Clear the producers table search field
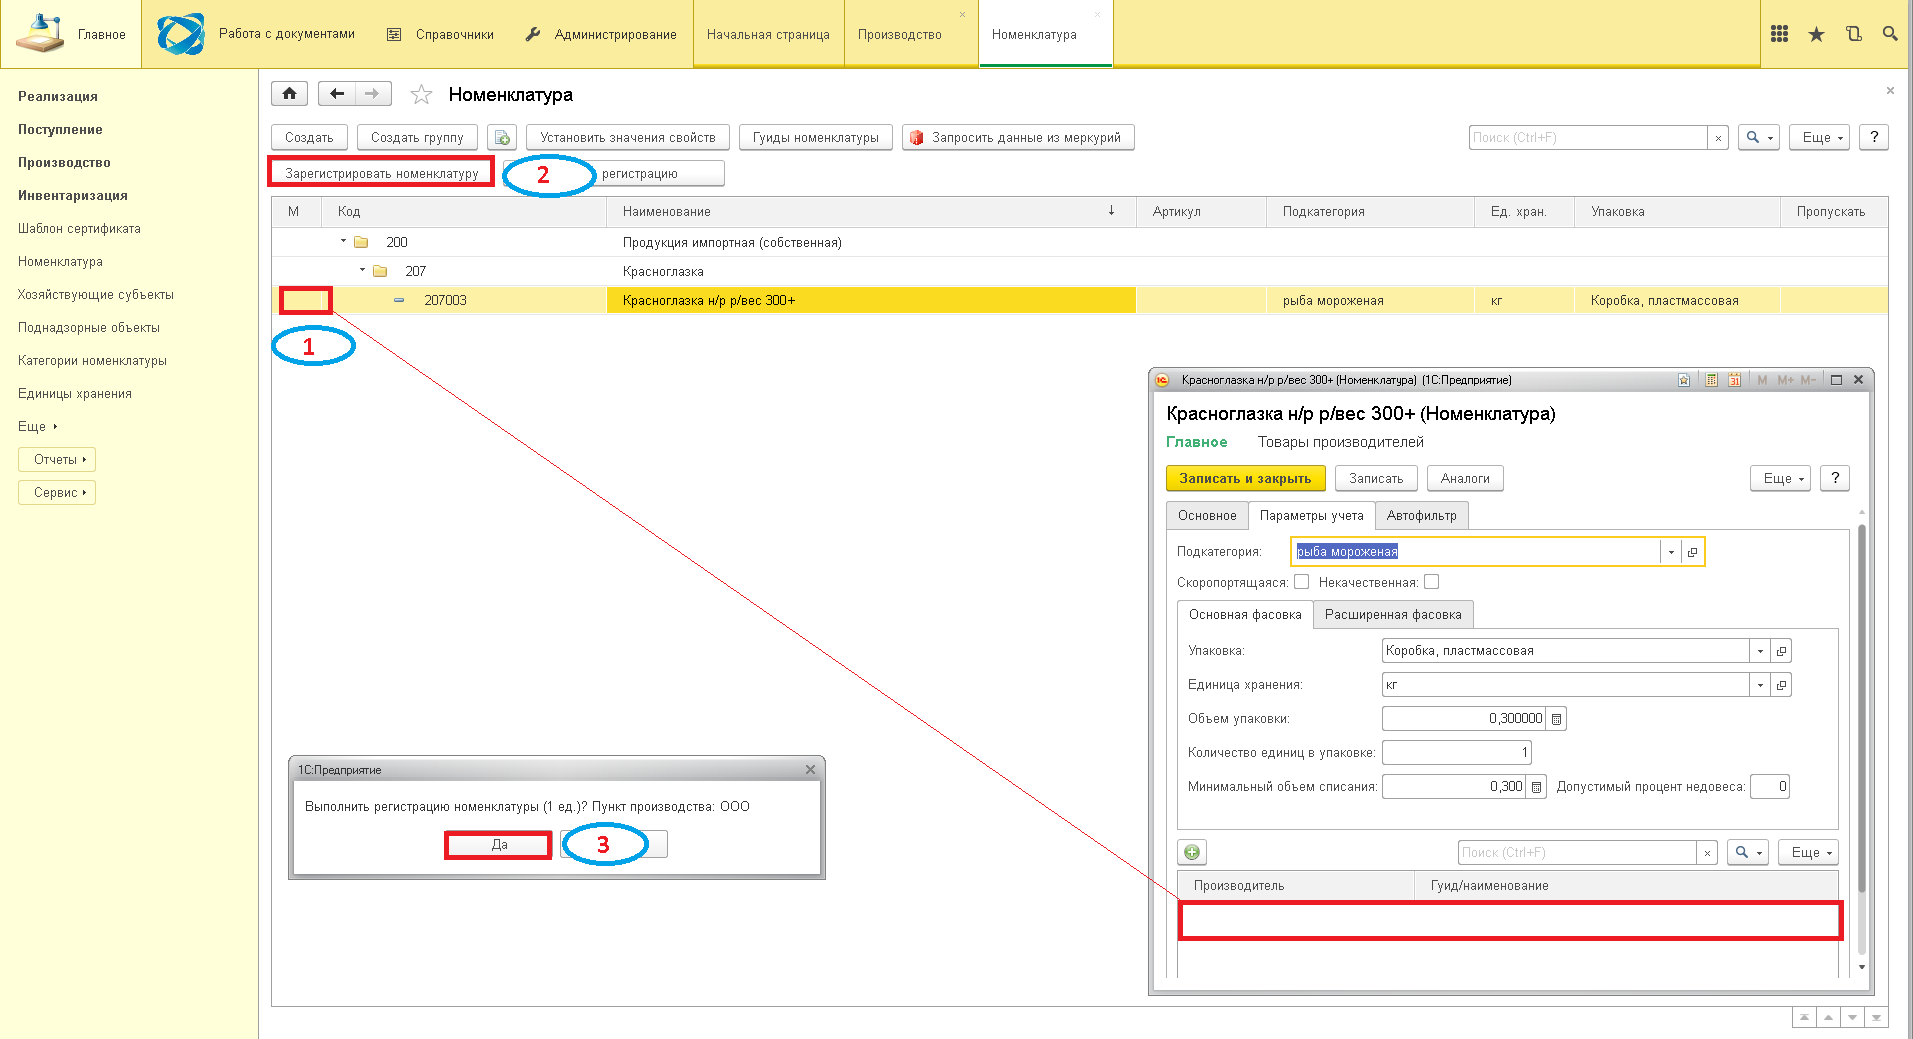Image resolution: width=1913 pixels, height=1039 pixels. click(x=1708, y=853)
